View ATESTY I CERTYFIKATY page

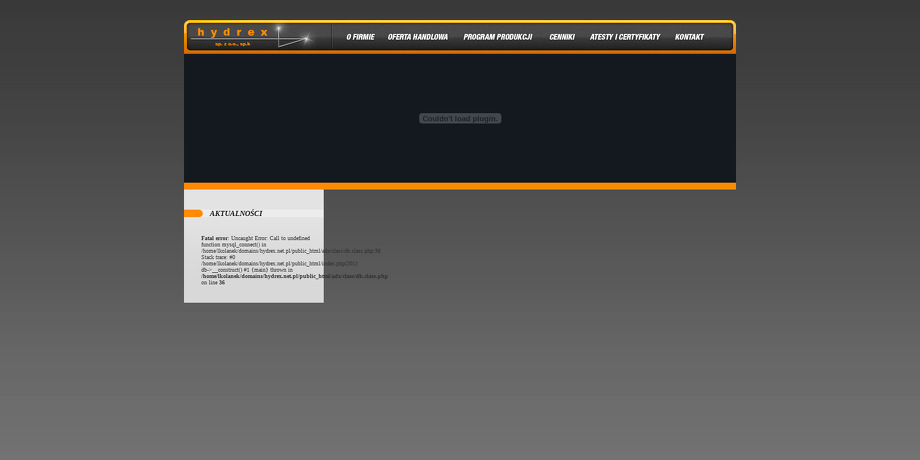[x=625, y=37]
